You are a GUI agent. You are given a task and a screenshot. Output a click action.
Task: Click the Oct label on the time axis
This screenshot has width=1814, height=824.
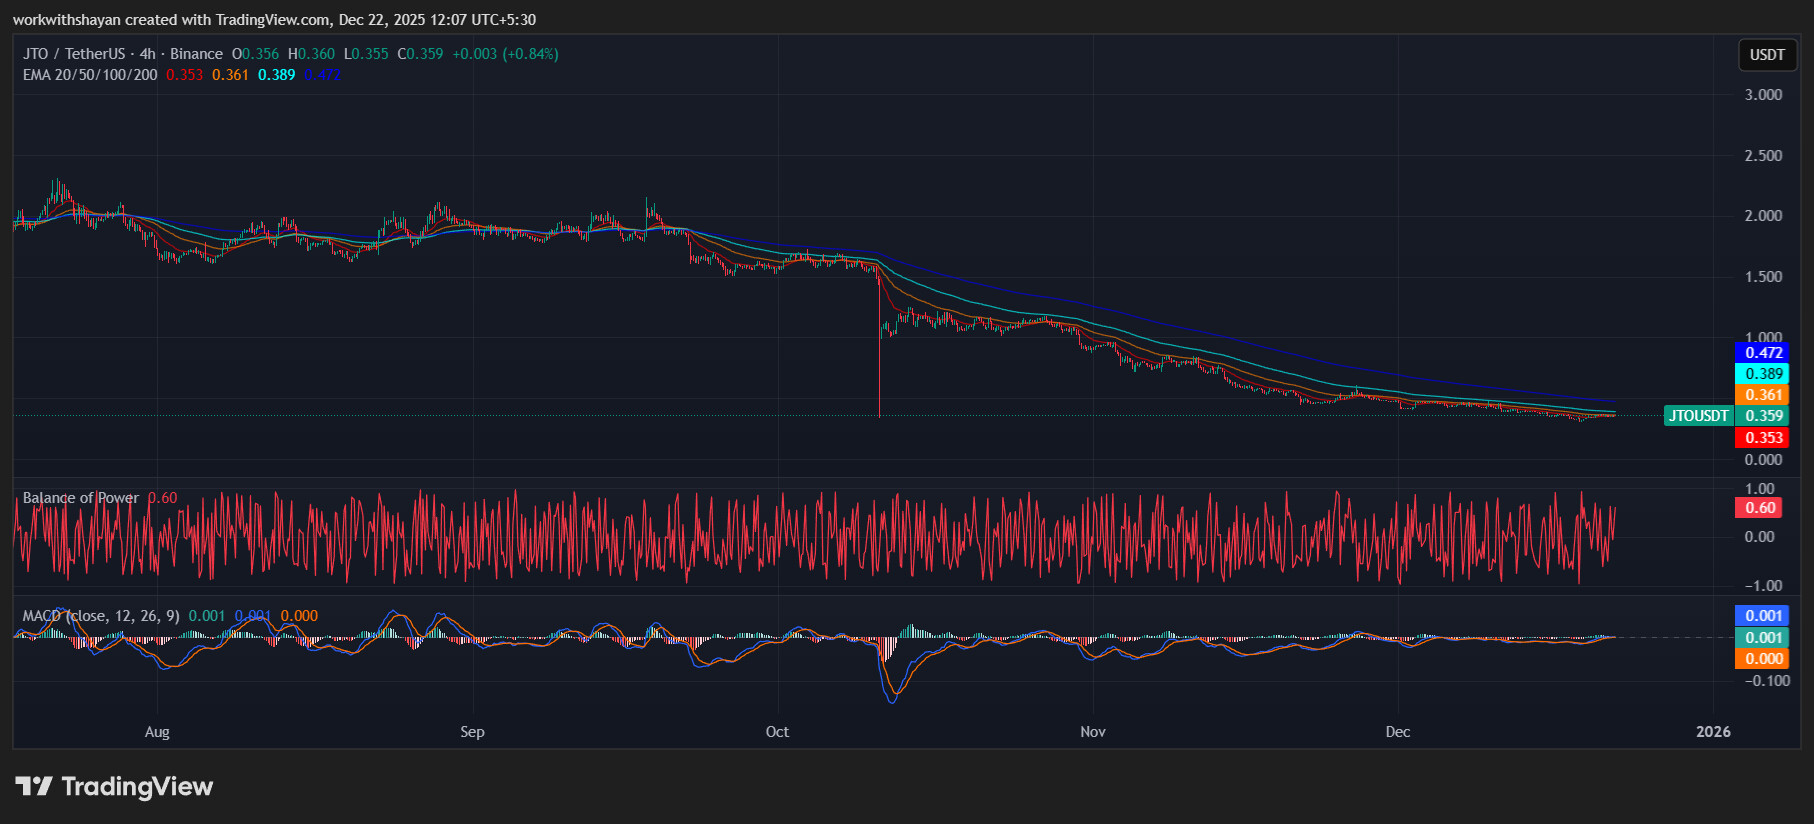pyautogui.click(x=777, y=732)
